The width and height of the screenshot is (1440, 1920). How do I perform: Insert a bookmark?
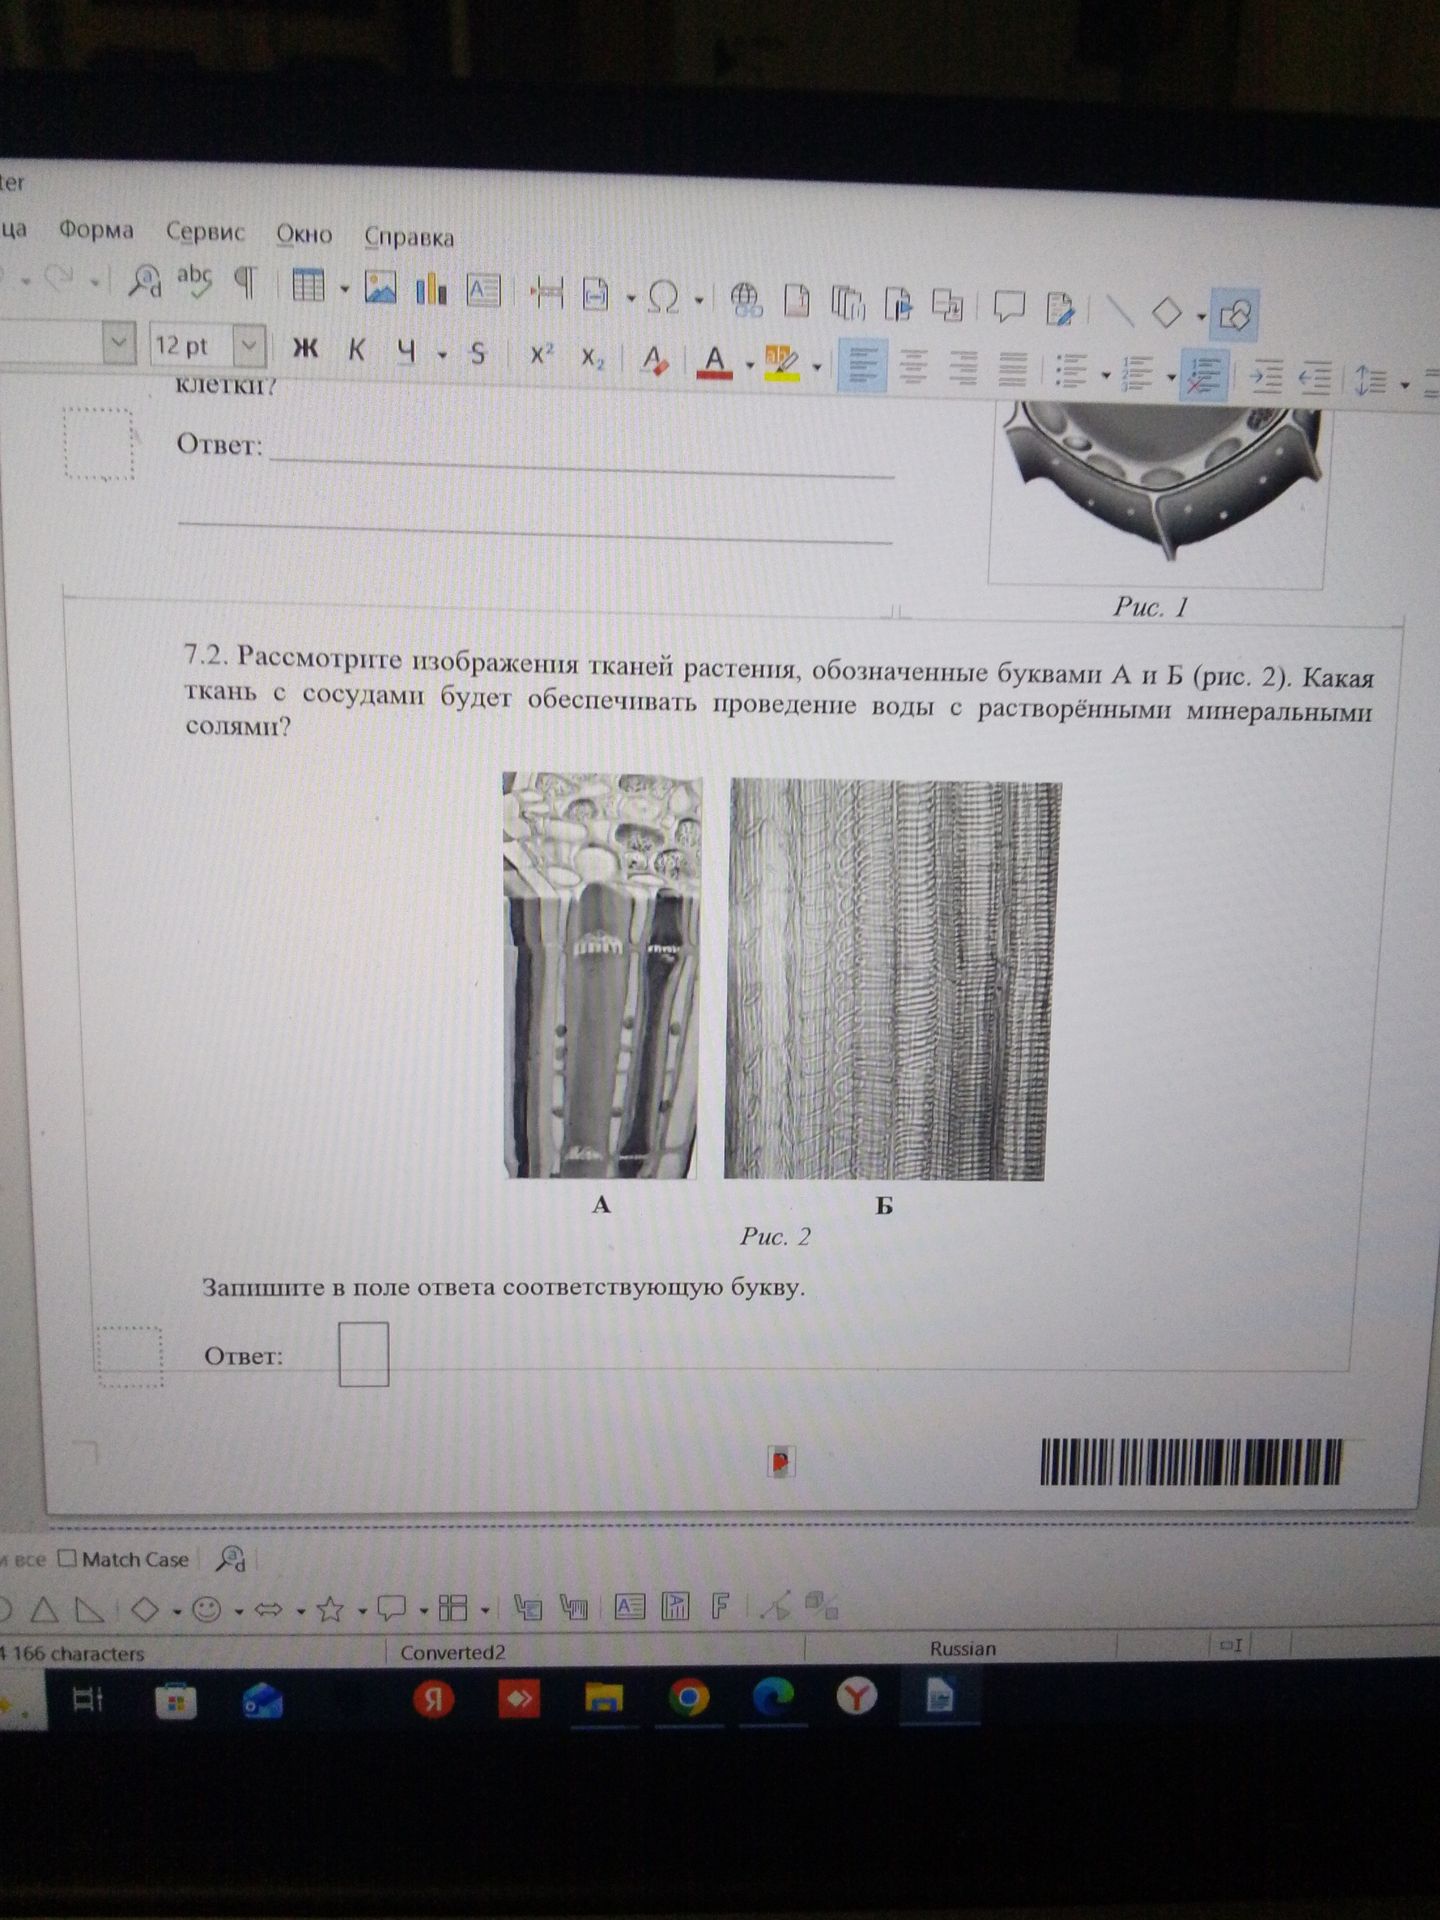point(898,305)
